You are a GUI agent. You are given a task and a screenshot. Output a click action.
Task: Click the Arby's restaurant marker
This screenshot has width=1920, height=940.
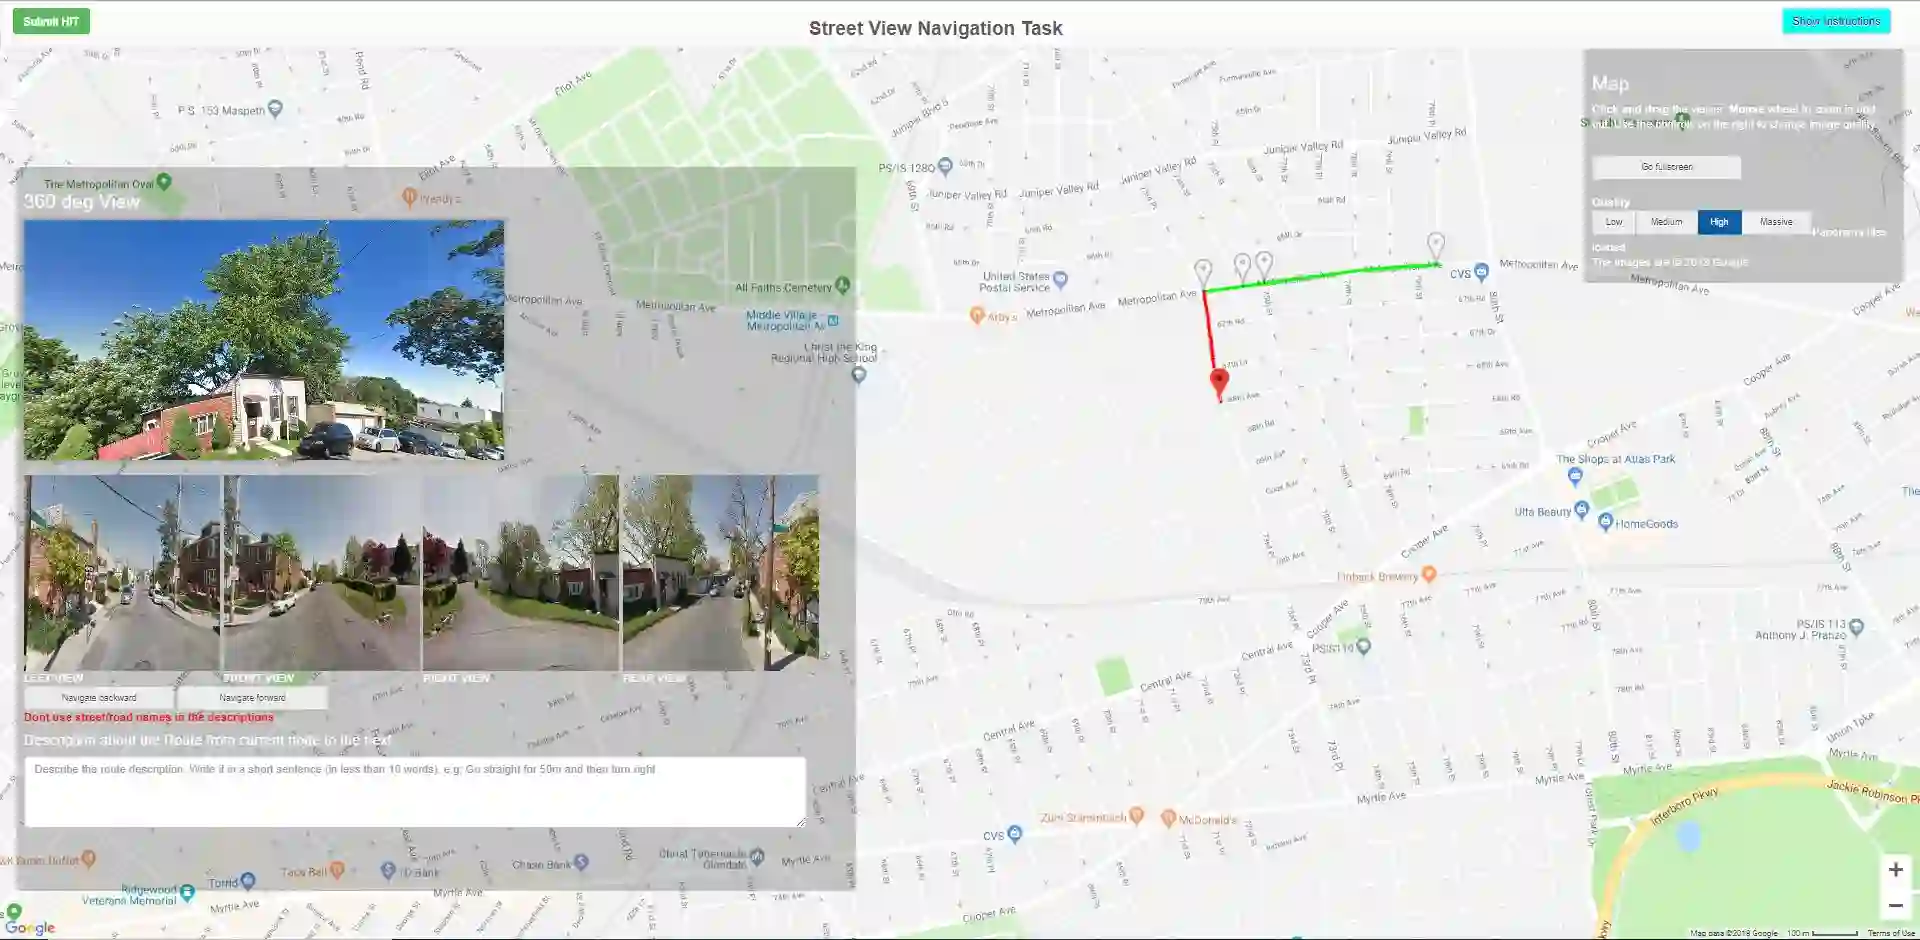tap(977, 316)
